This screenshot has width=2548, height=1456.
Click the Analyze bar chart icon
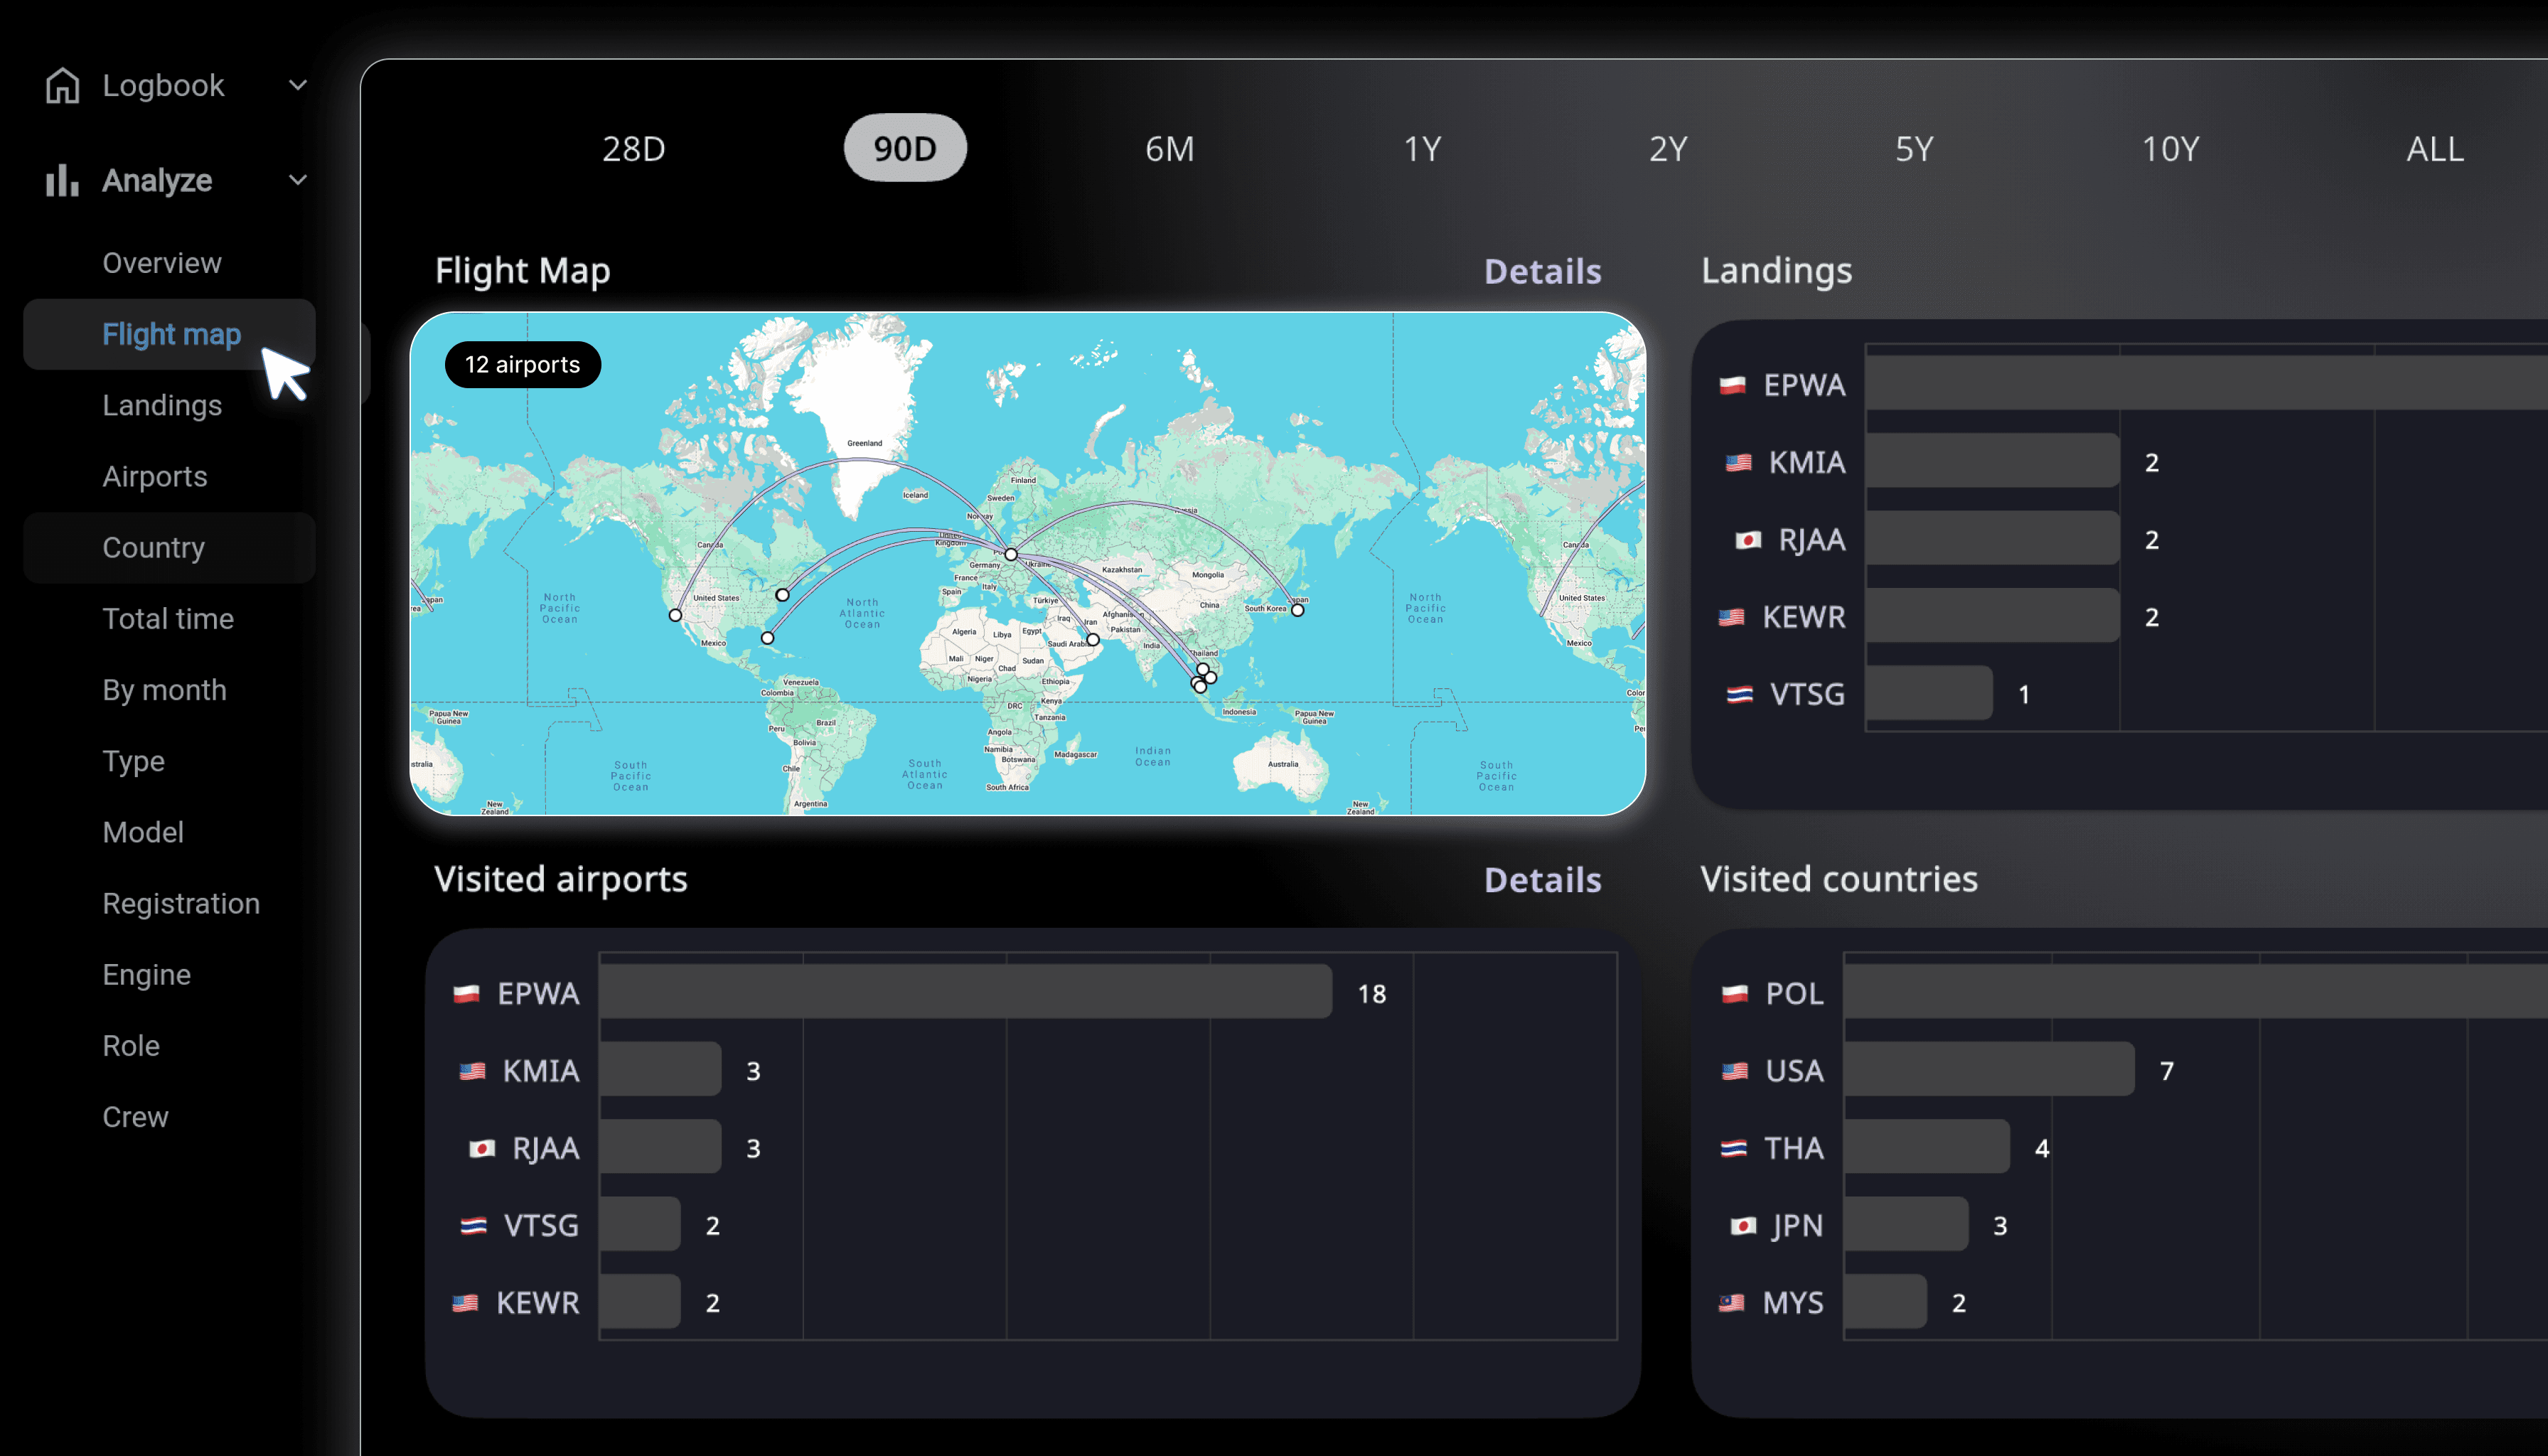62,181
